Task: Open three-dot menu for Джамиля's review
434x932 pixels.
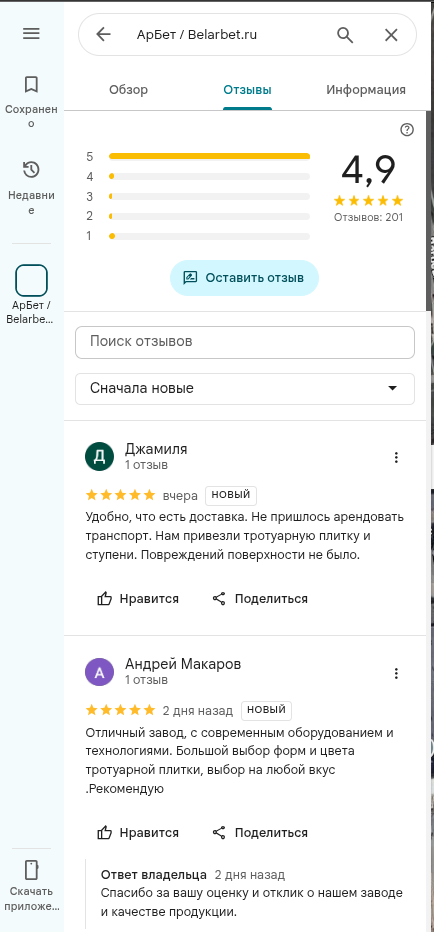Action: click(x=397, y=457)
